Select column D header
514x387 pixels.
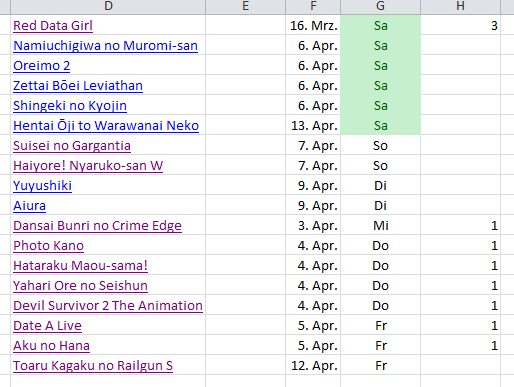coord(108,7)
